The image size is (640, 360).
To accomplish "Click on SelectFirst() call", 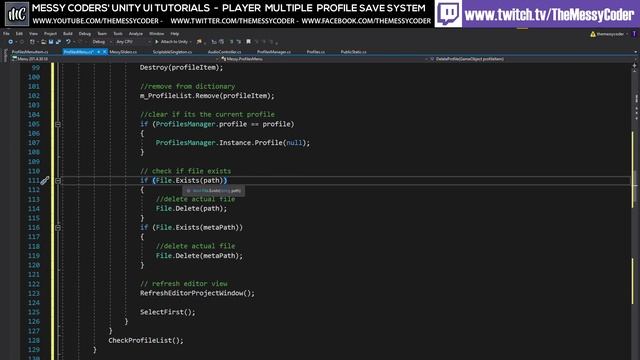I will [x=168, y=312].
